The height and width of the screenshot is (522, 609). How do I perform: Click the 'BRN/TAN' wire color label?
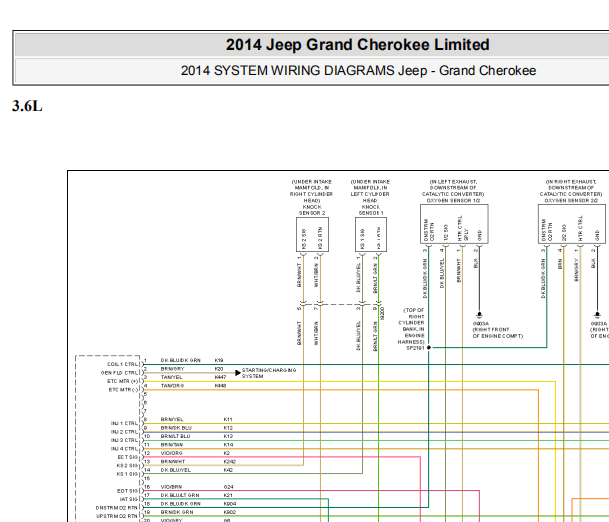171,445
